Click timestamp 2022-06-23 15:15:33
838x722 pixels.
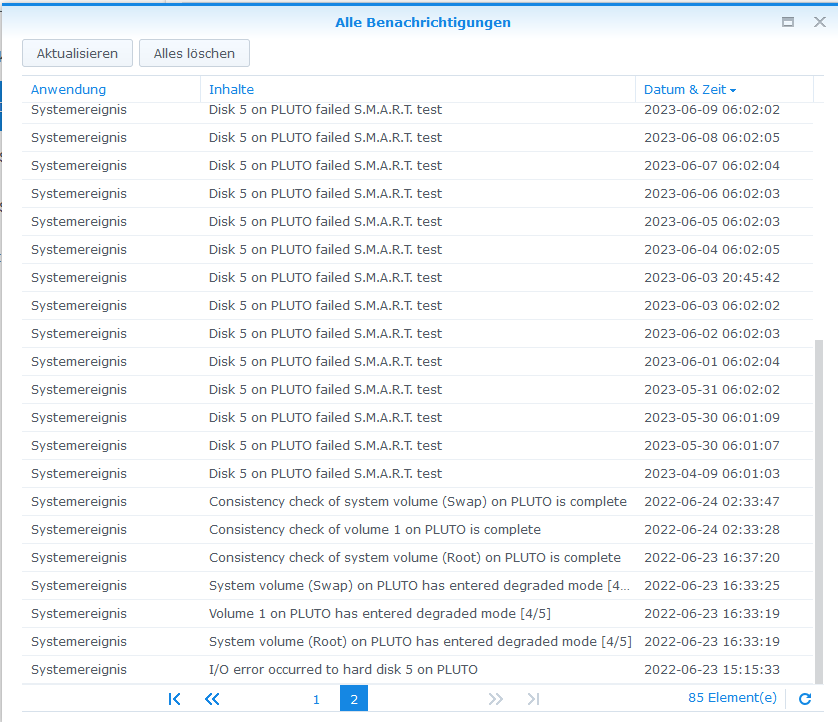click(x=712, y=670)
